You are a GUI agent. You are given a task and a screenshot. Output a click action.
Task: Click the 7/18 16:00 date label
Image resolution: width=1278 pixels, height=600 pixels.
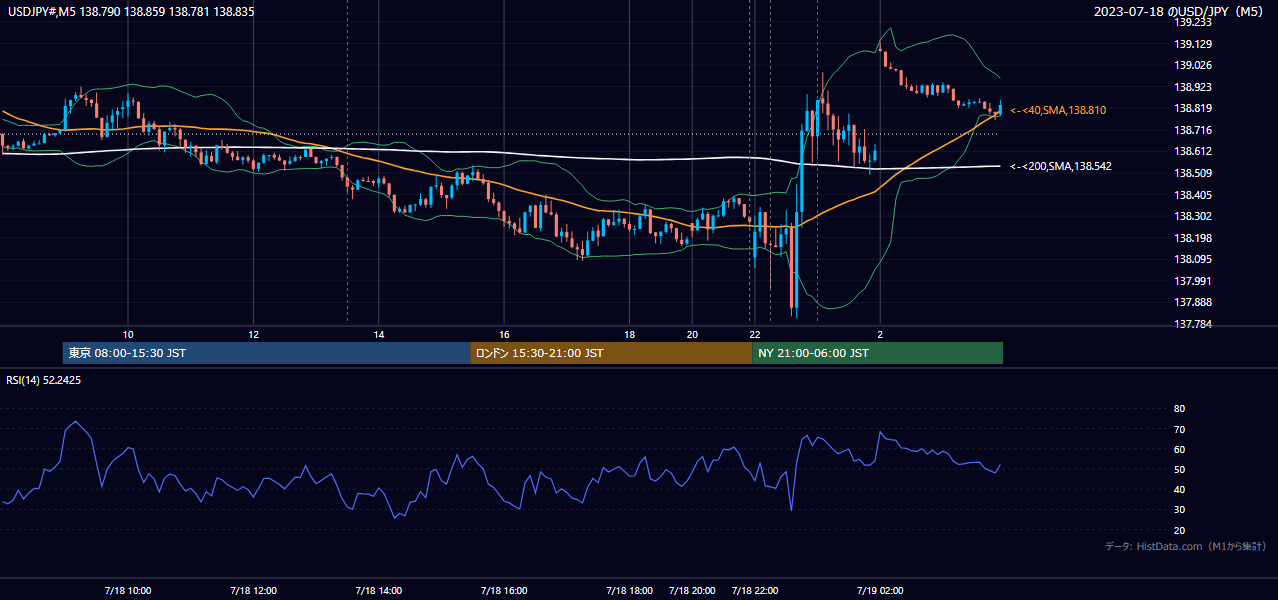[x=504, y=591]
